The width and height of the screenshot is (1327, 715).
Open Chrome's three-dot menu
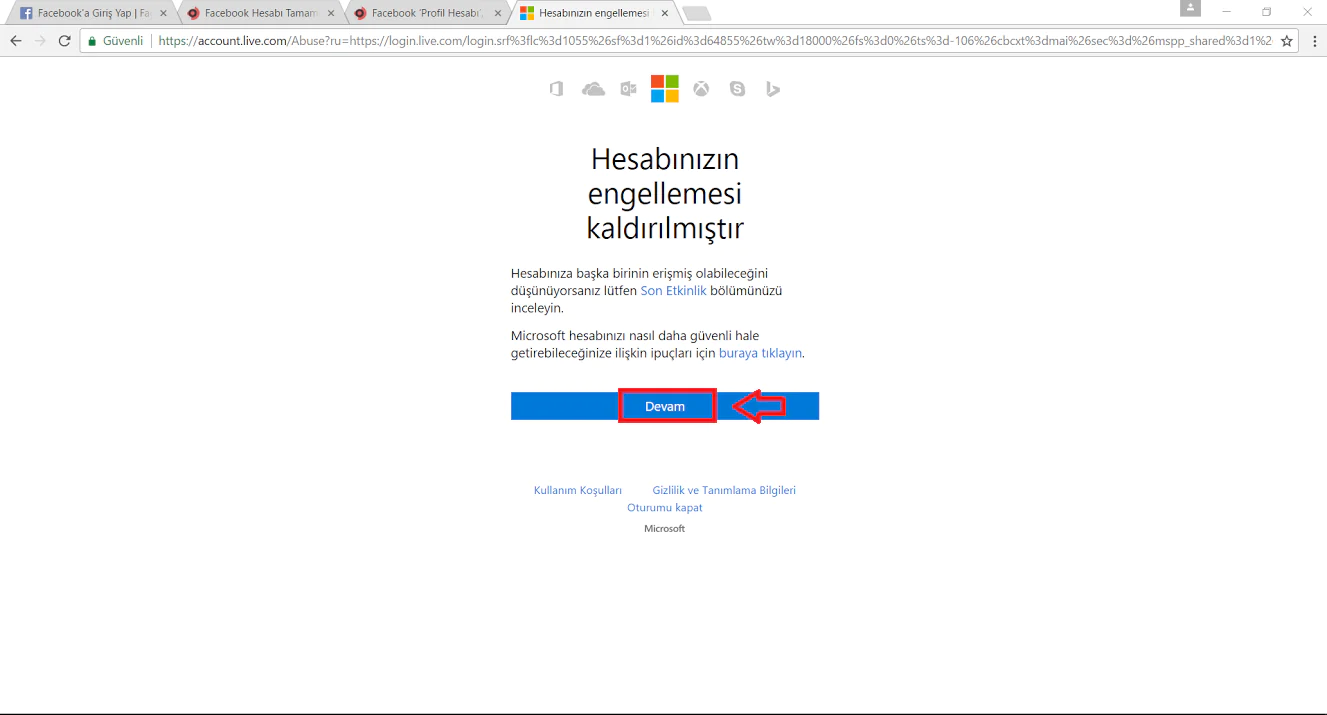click(x=1314, y=41)
